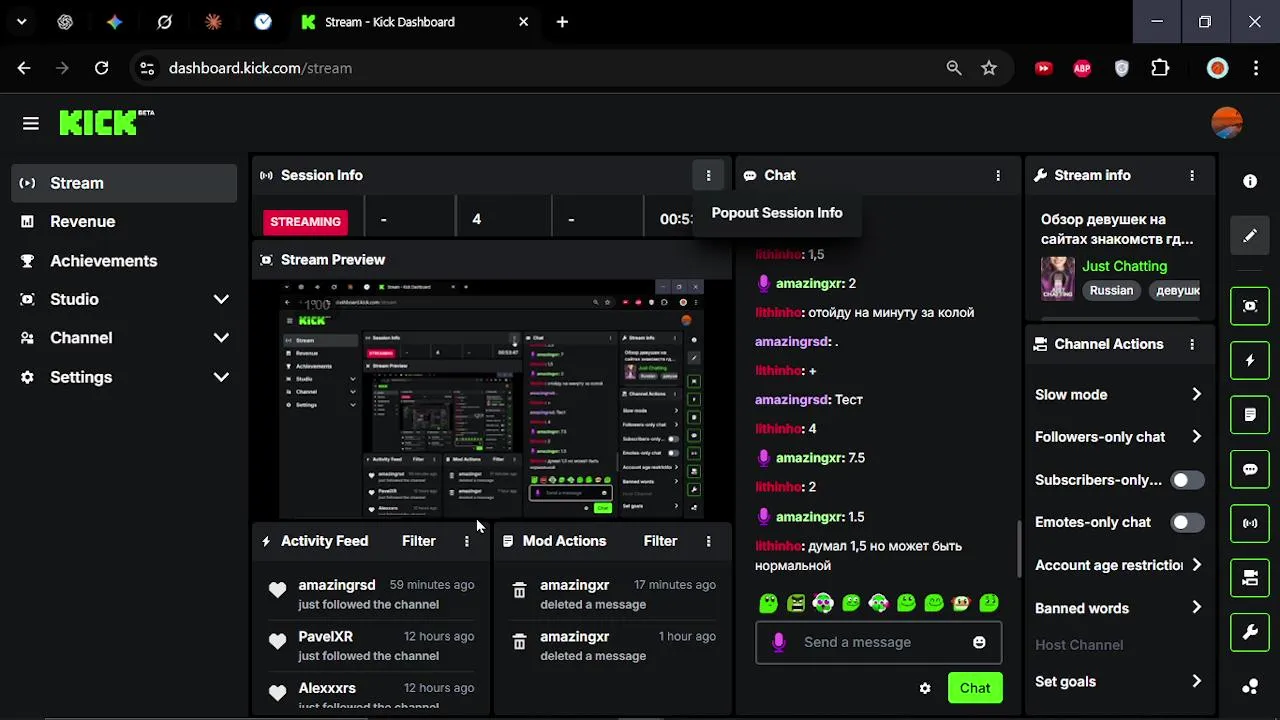The height and width of the screenshot is (720, 1280).
Task: Toggle the Session Info broadcast icon in sidebar
Action: [1250, 523]
